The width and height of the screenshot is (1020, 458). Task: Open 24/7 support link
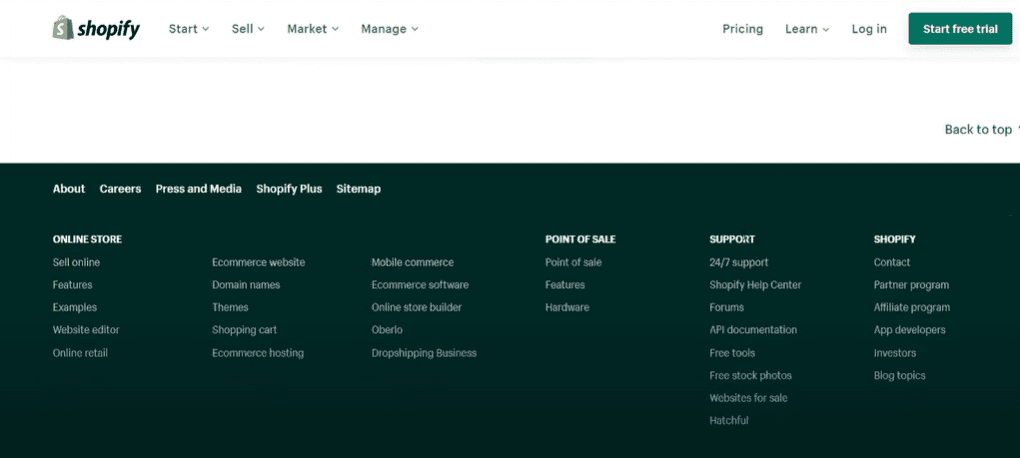(x=739, y=262)
